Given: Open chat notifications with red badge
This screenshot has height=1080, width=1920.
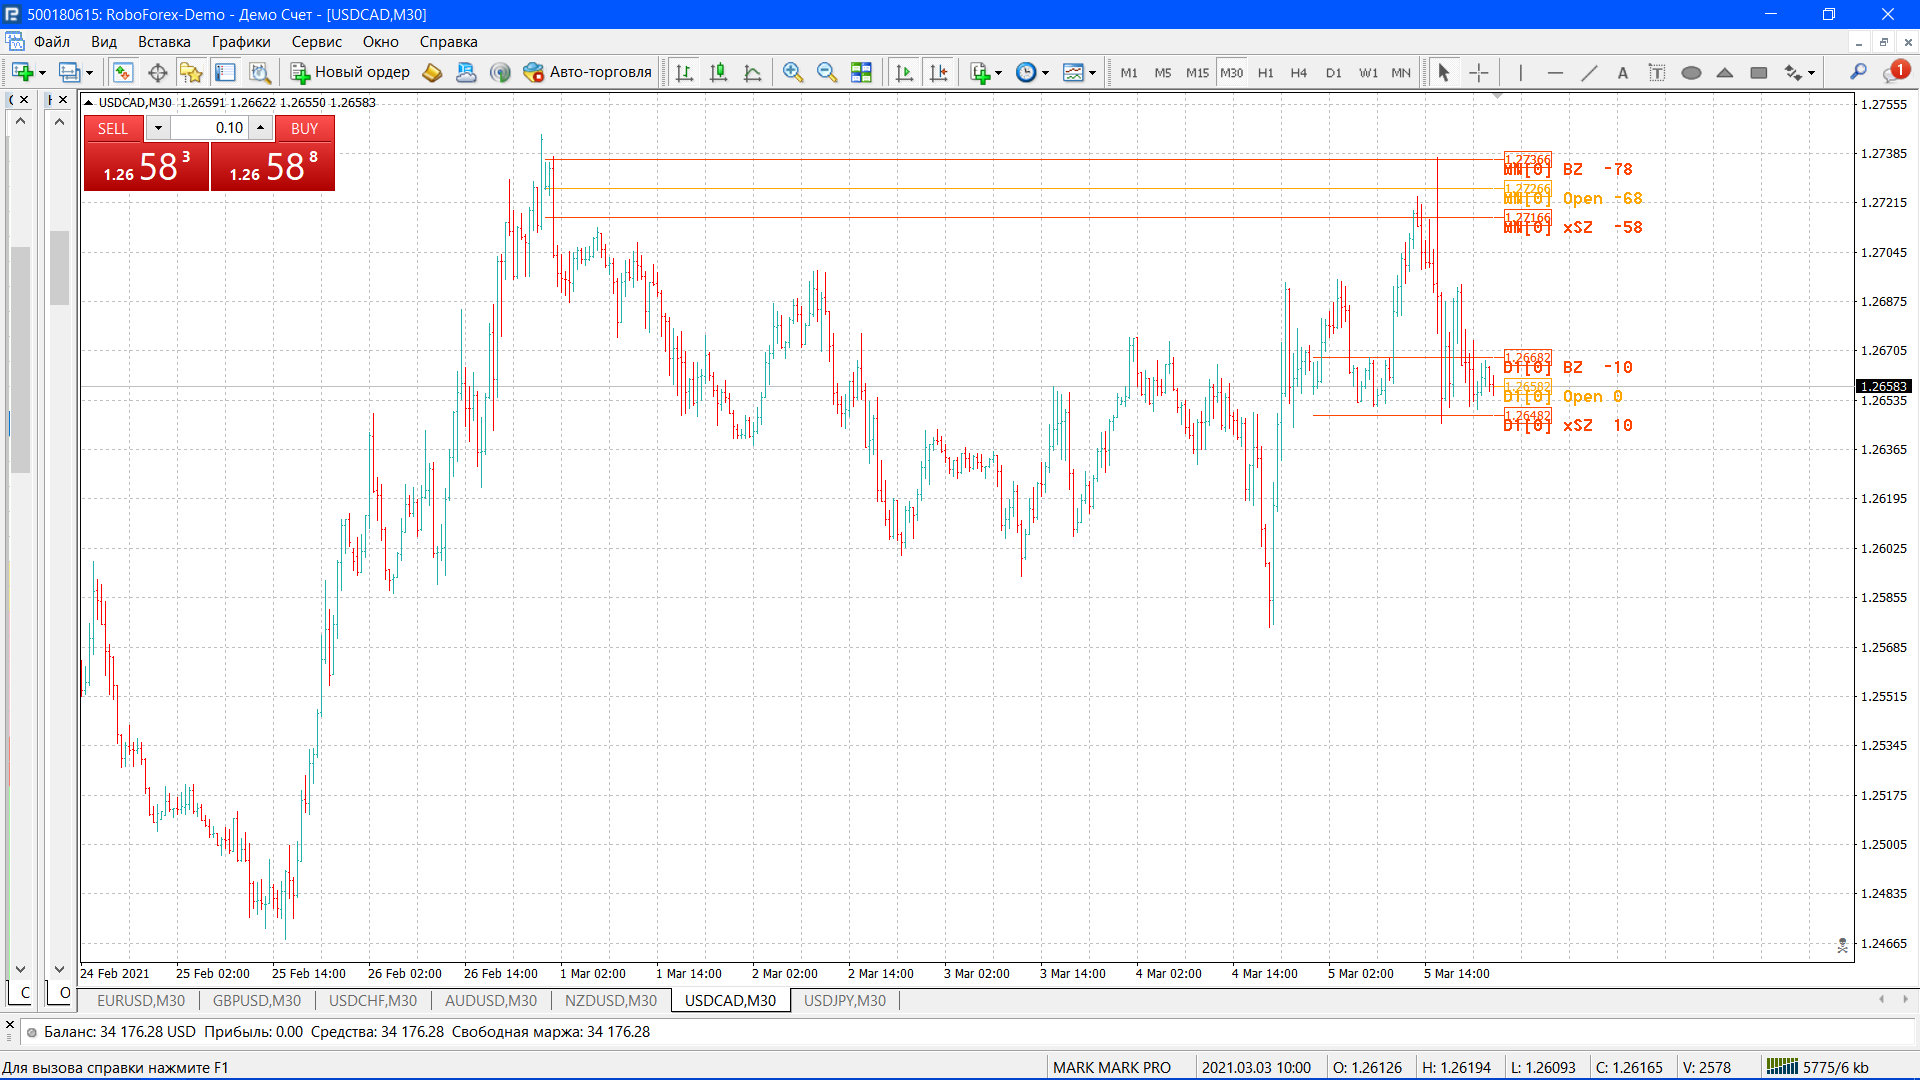Looking at the screenshot, I should 1895,72.
